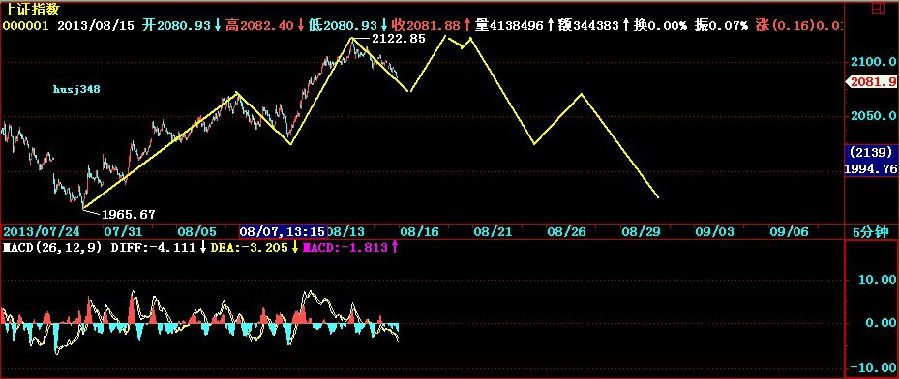Click the husj348 watermark text
This screenshot has height=379, width=900.
coord(77,90)
